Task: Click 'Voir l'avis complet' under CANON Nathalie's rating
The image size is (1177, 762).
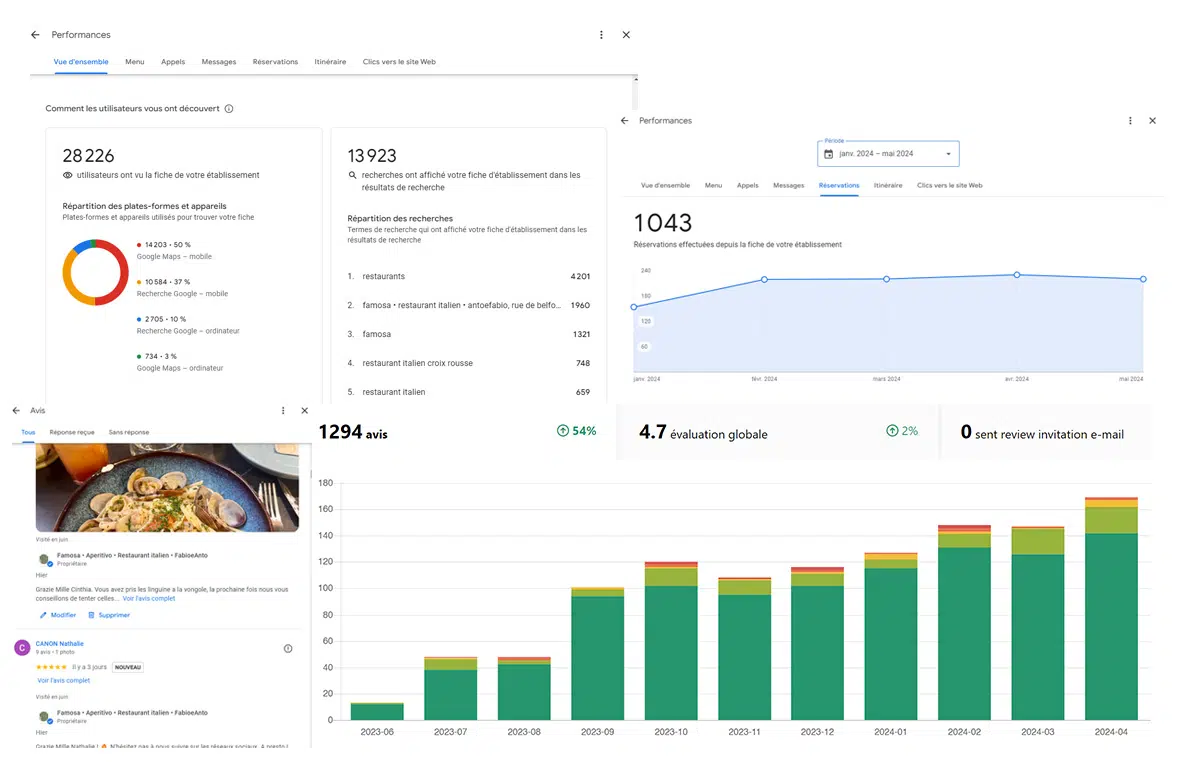Action: click(x=64, y=680)
